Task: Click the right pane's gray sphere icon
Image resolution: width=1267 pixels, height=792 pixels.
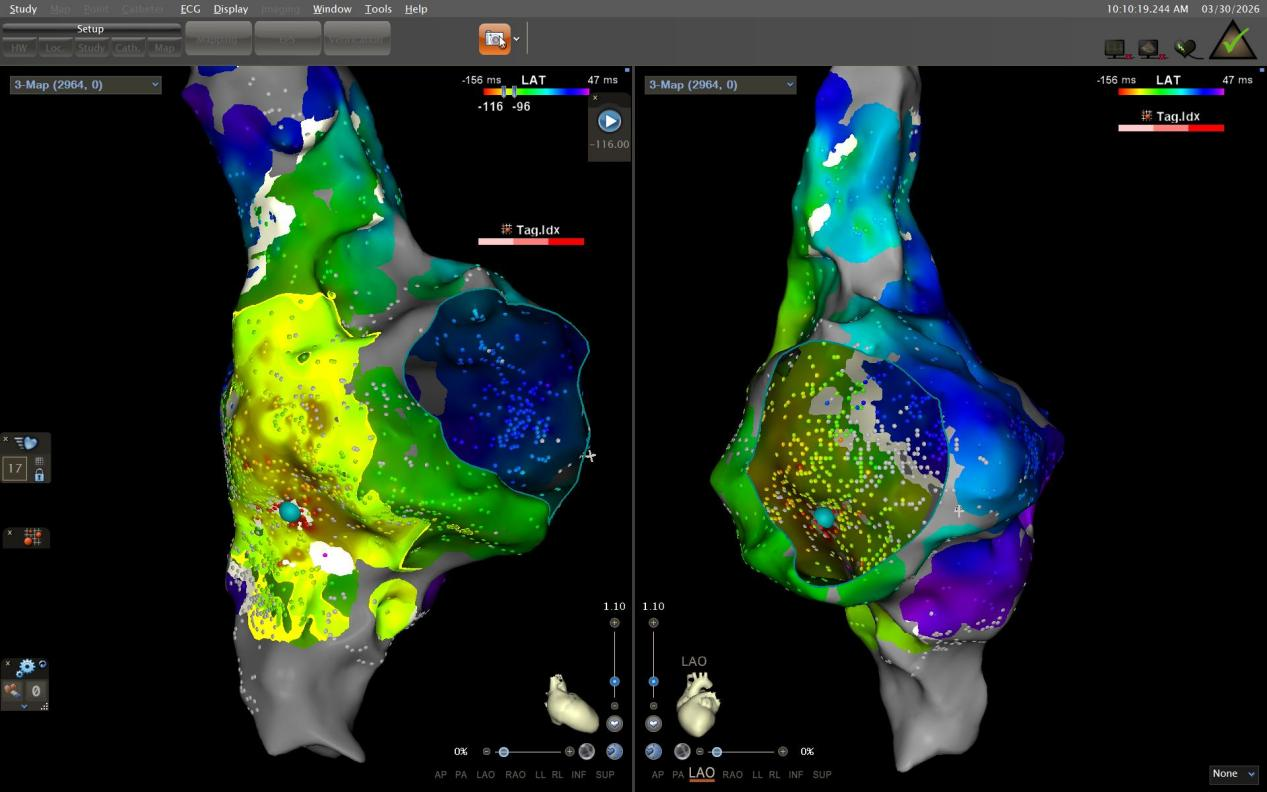Action: (682, 751)
